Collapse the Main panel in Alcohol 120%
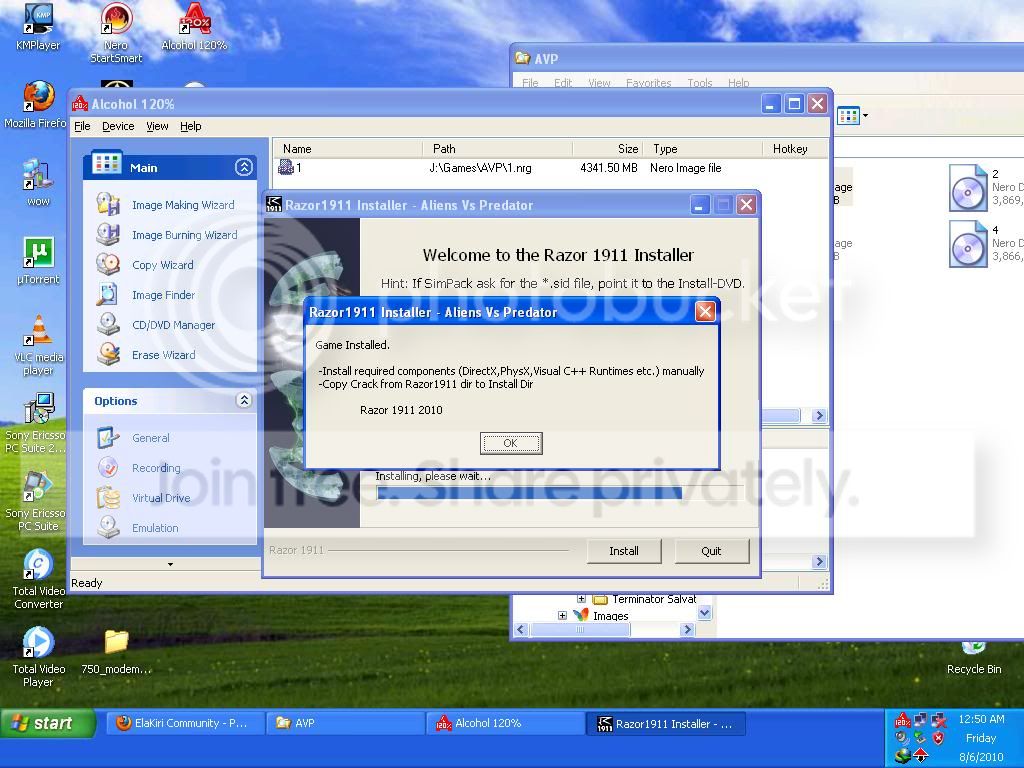This screenshot has width=1024, height=768. tap(244, 168)
